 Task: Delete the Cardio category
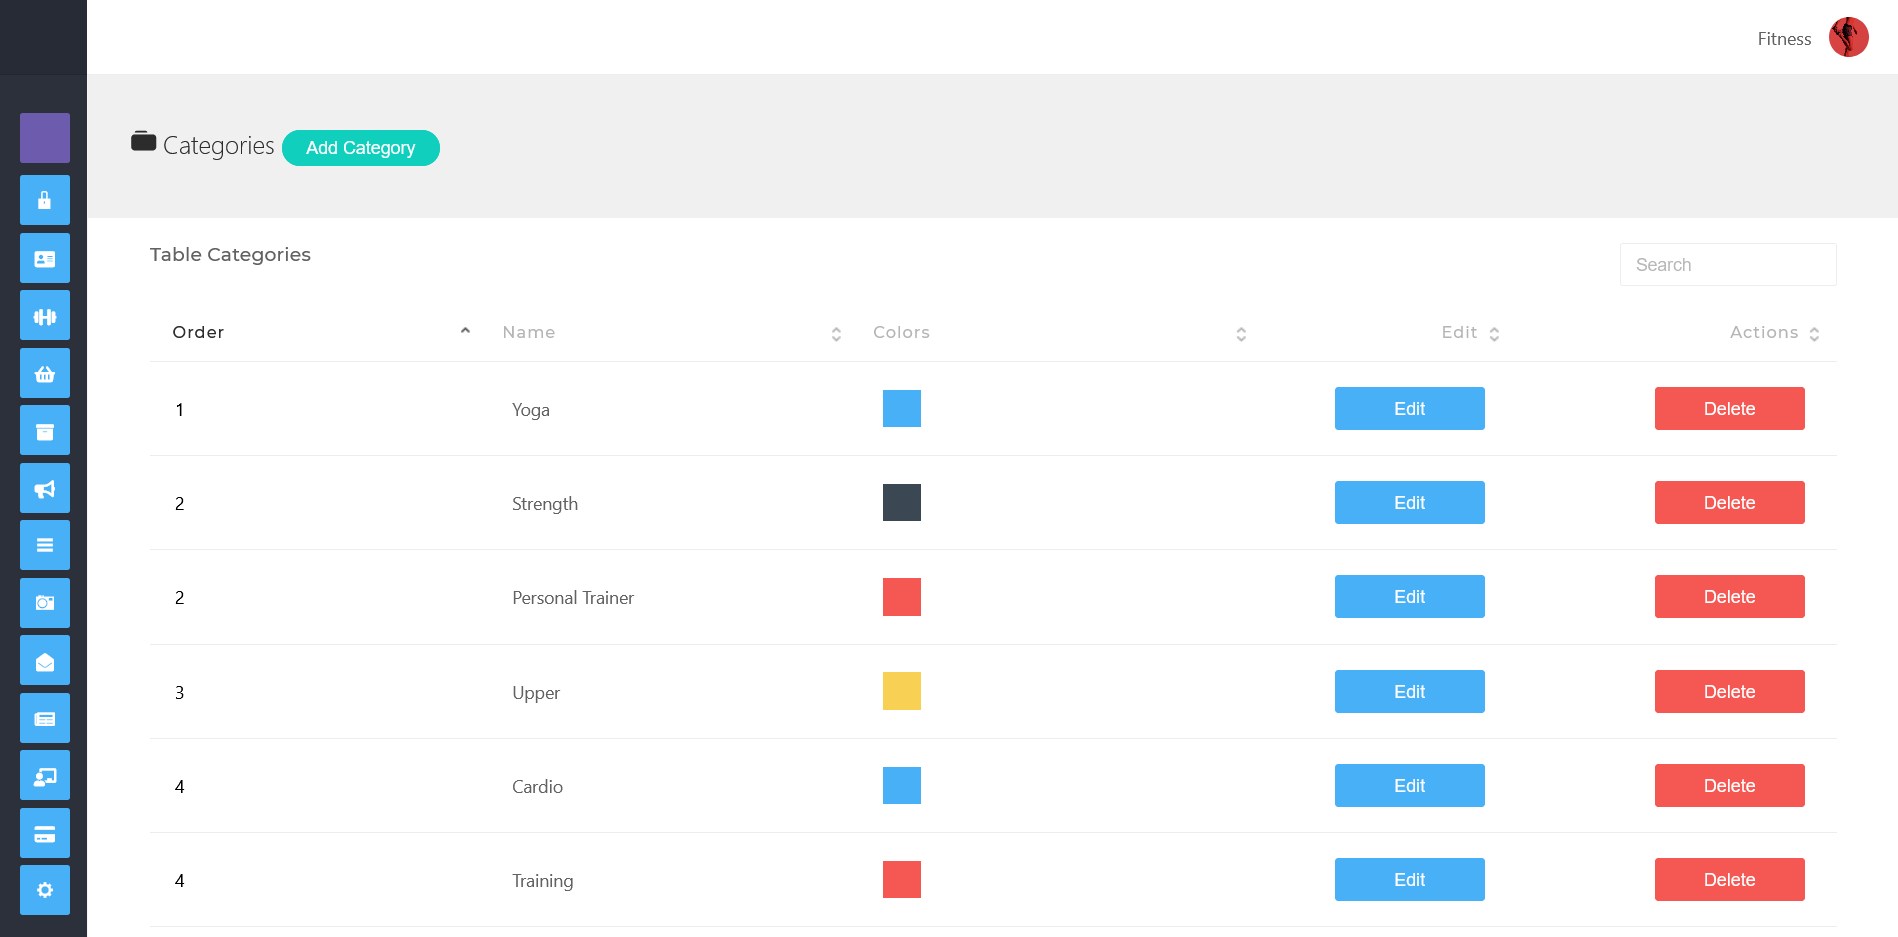pyautogui.click(x=1729, y=785)
